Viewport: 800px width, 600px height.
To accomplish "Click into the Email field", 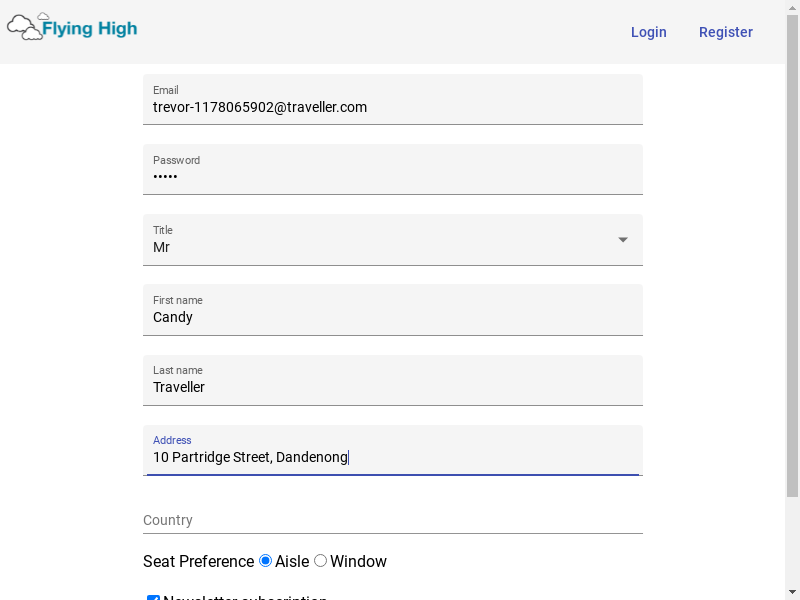I will pyautogui.click(x=392, y=107).
